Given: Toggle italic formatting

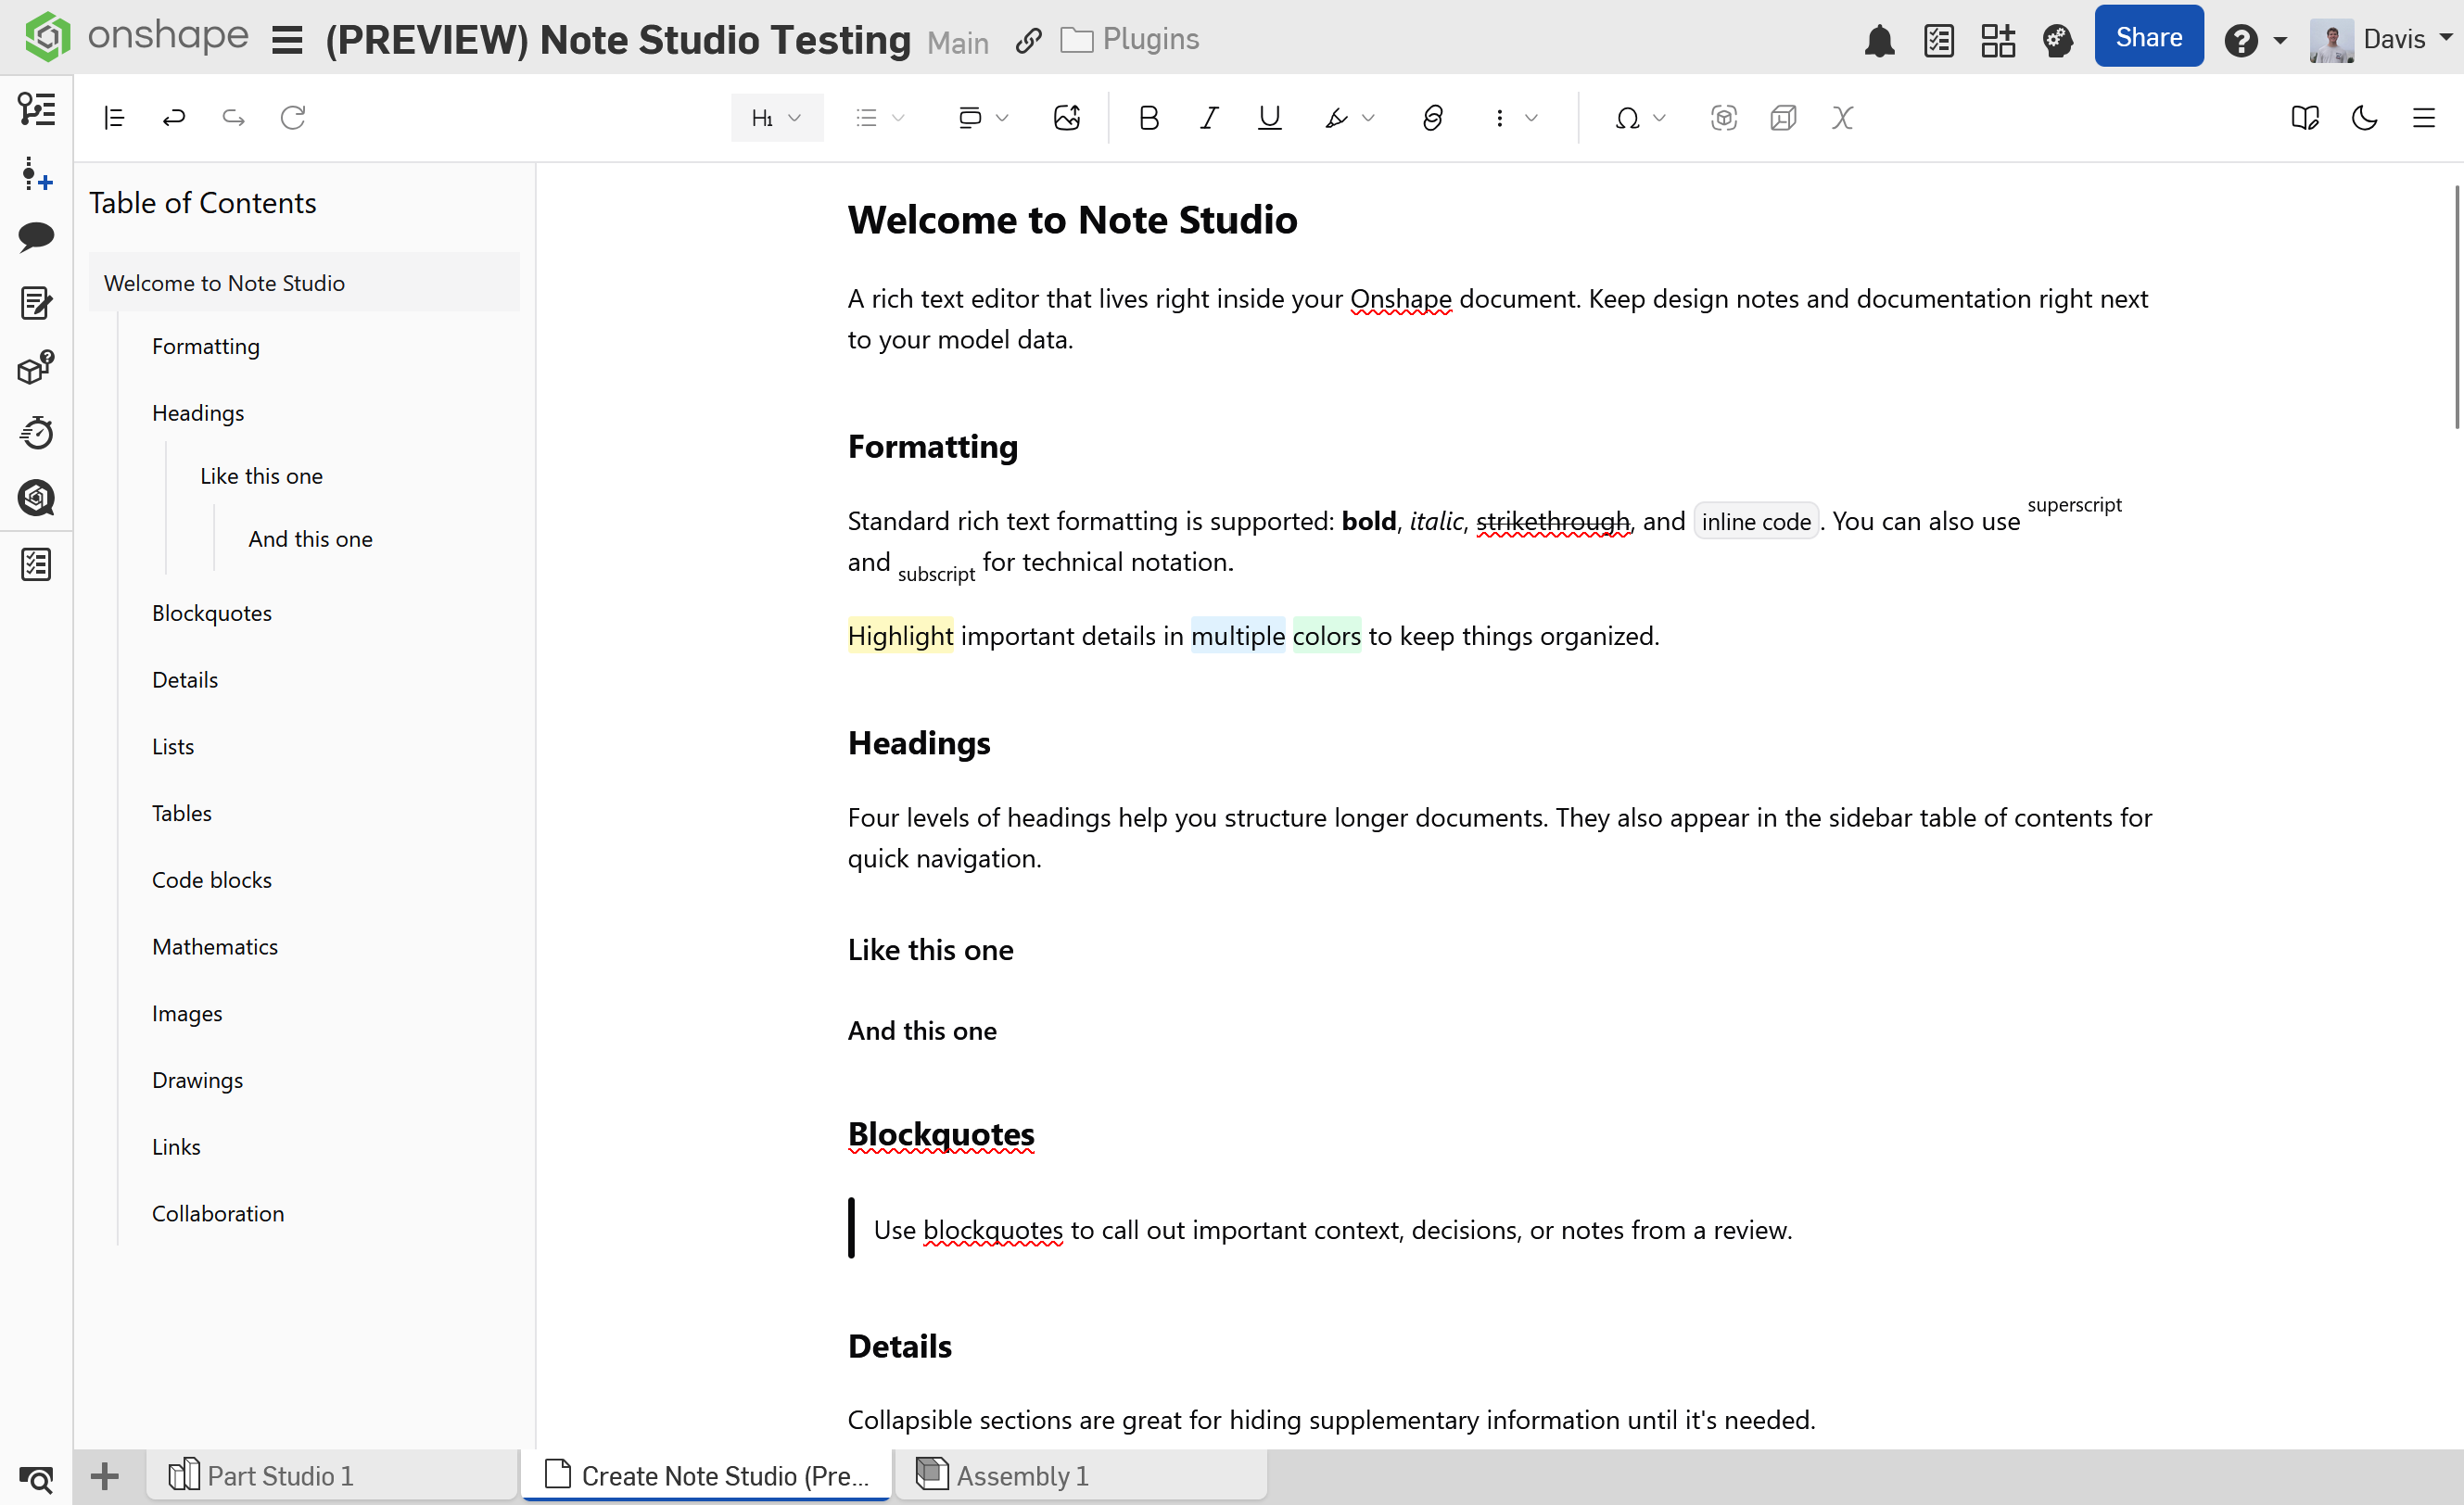Looking at the screenshot, I should click(1208, 118).
